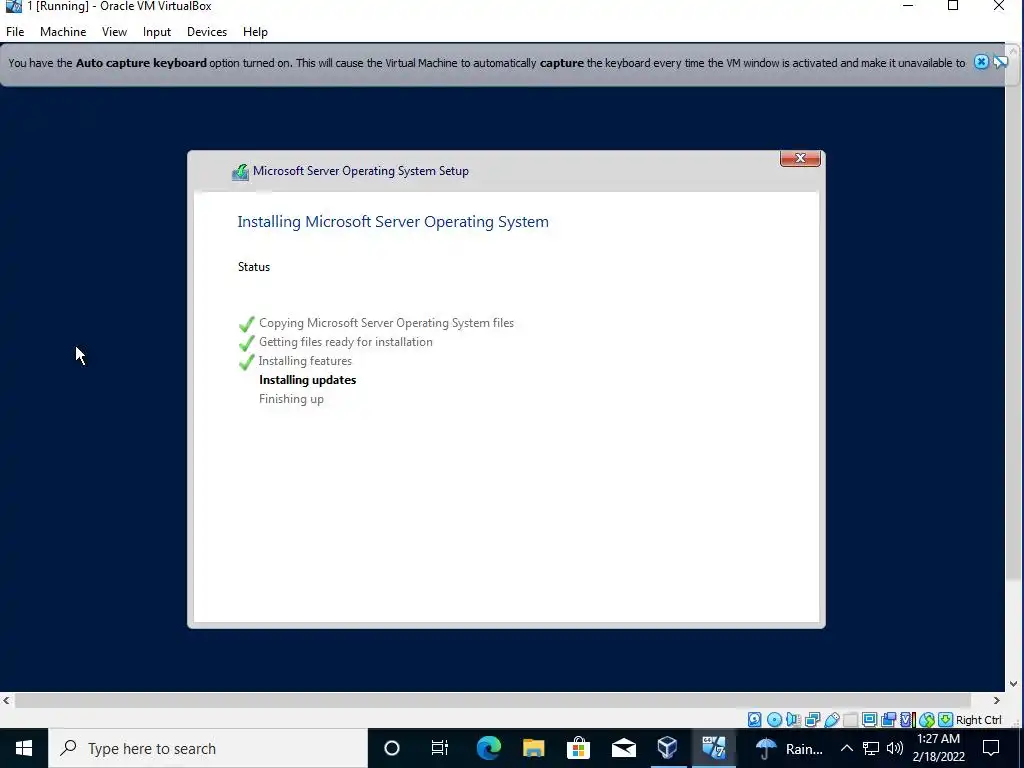
Task: Open the network tray icon
Action: pos(871,748)
